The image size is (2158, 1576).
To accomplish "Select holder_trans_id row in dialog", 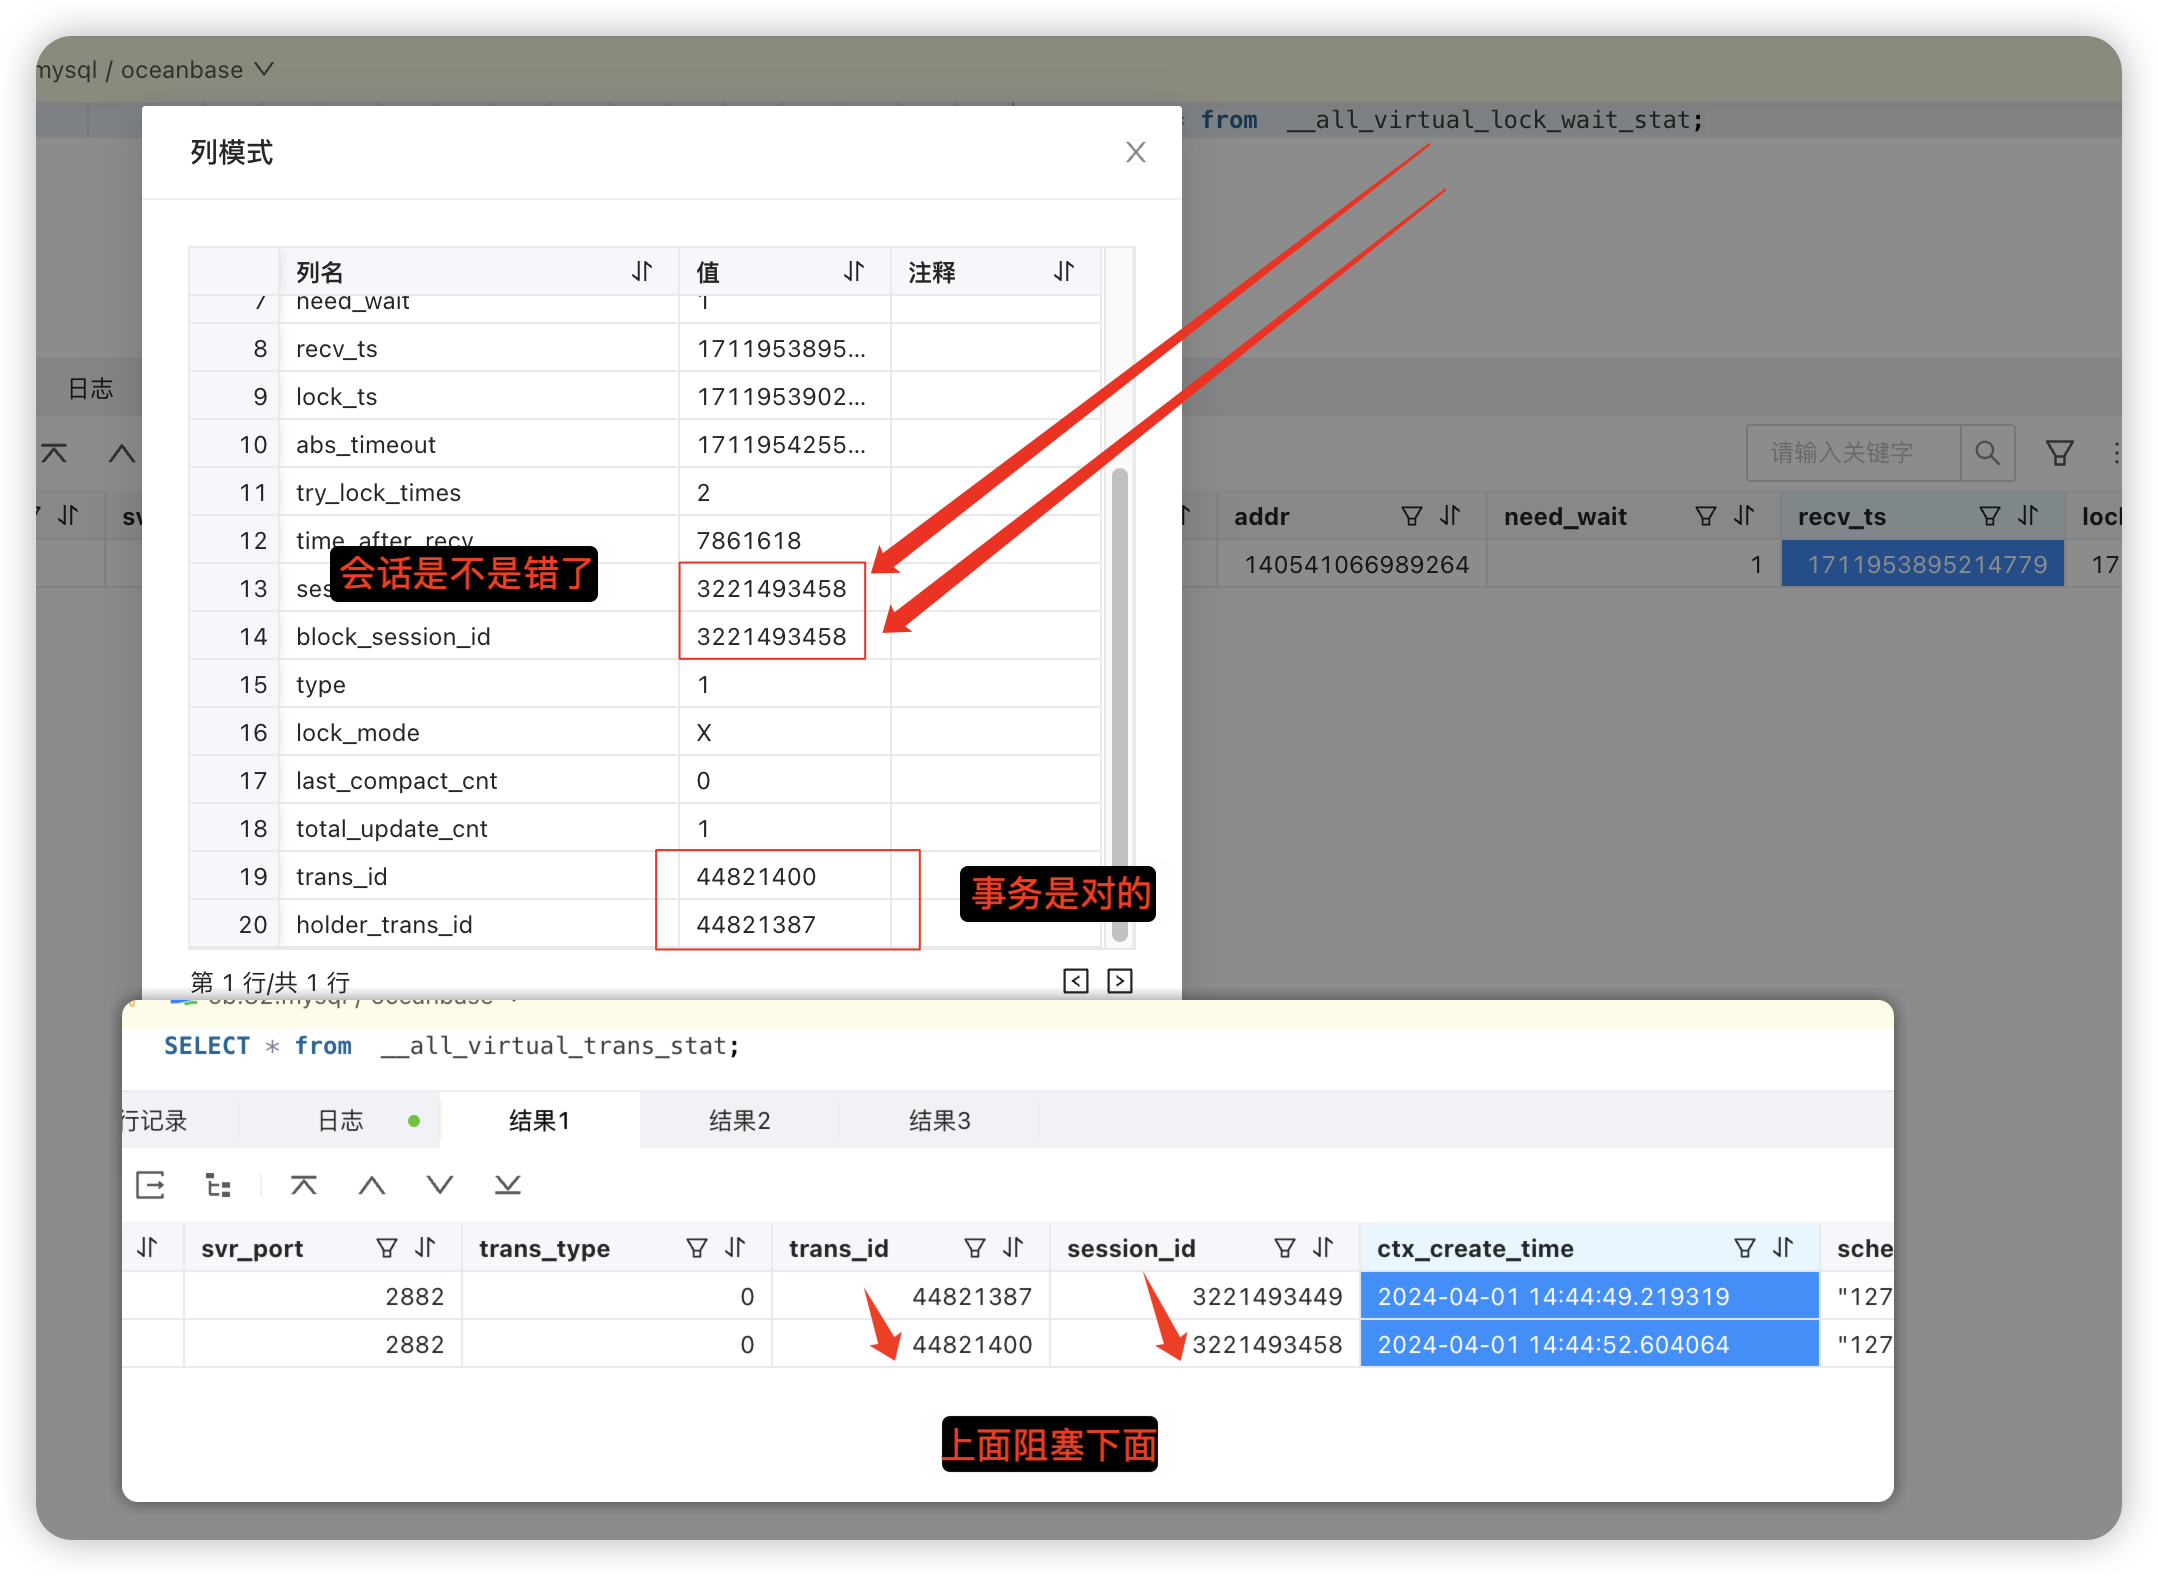I will pos(645,924).
